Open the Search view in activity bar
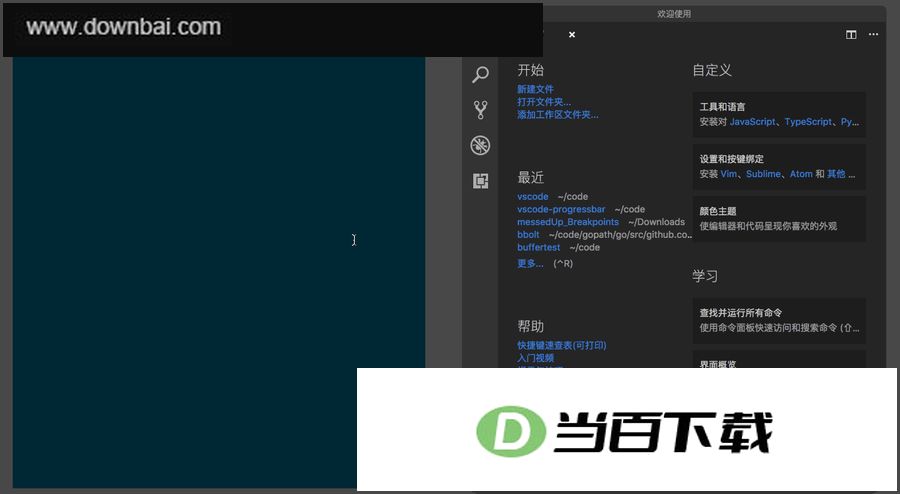Image resolution: width=900 pixels, height=494 pixels. point(480,74)
